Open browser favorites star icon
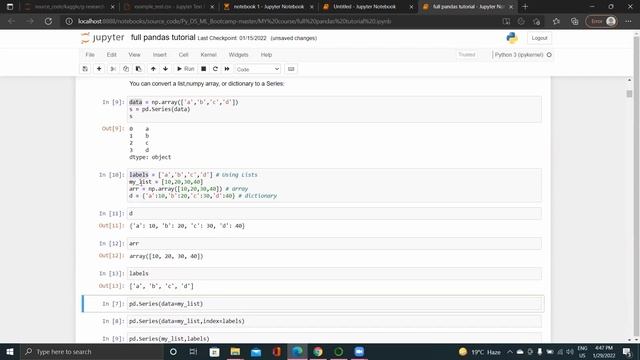The height and width of the screenshot is (360, 640). click(x=556, y=21)
